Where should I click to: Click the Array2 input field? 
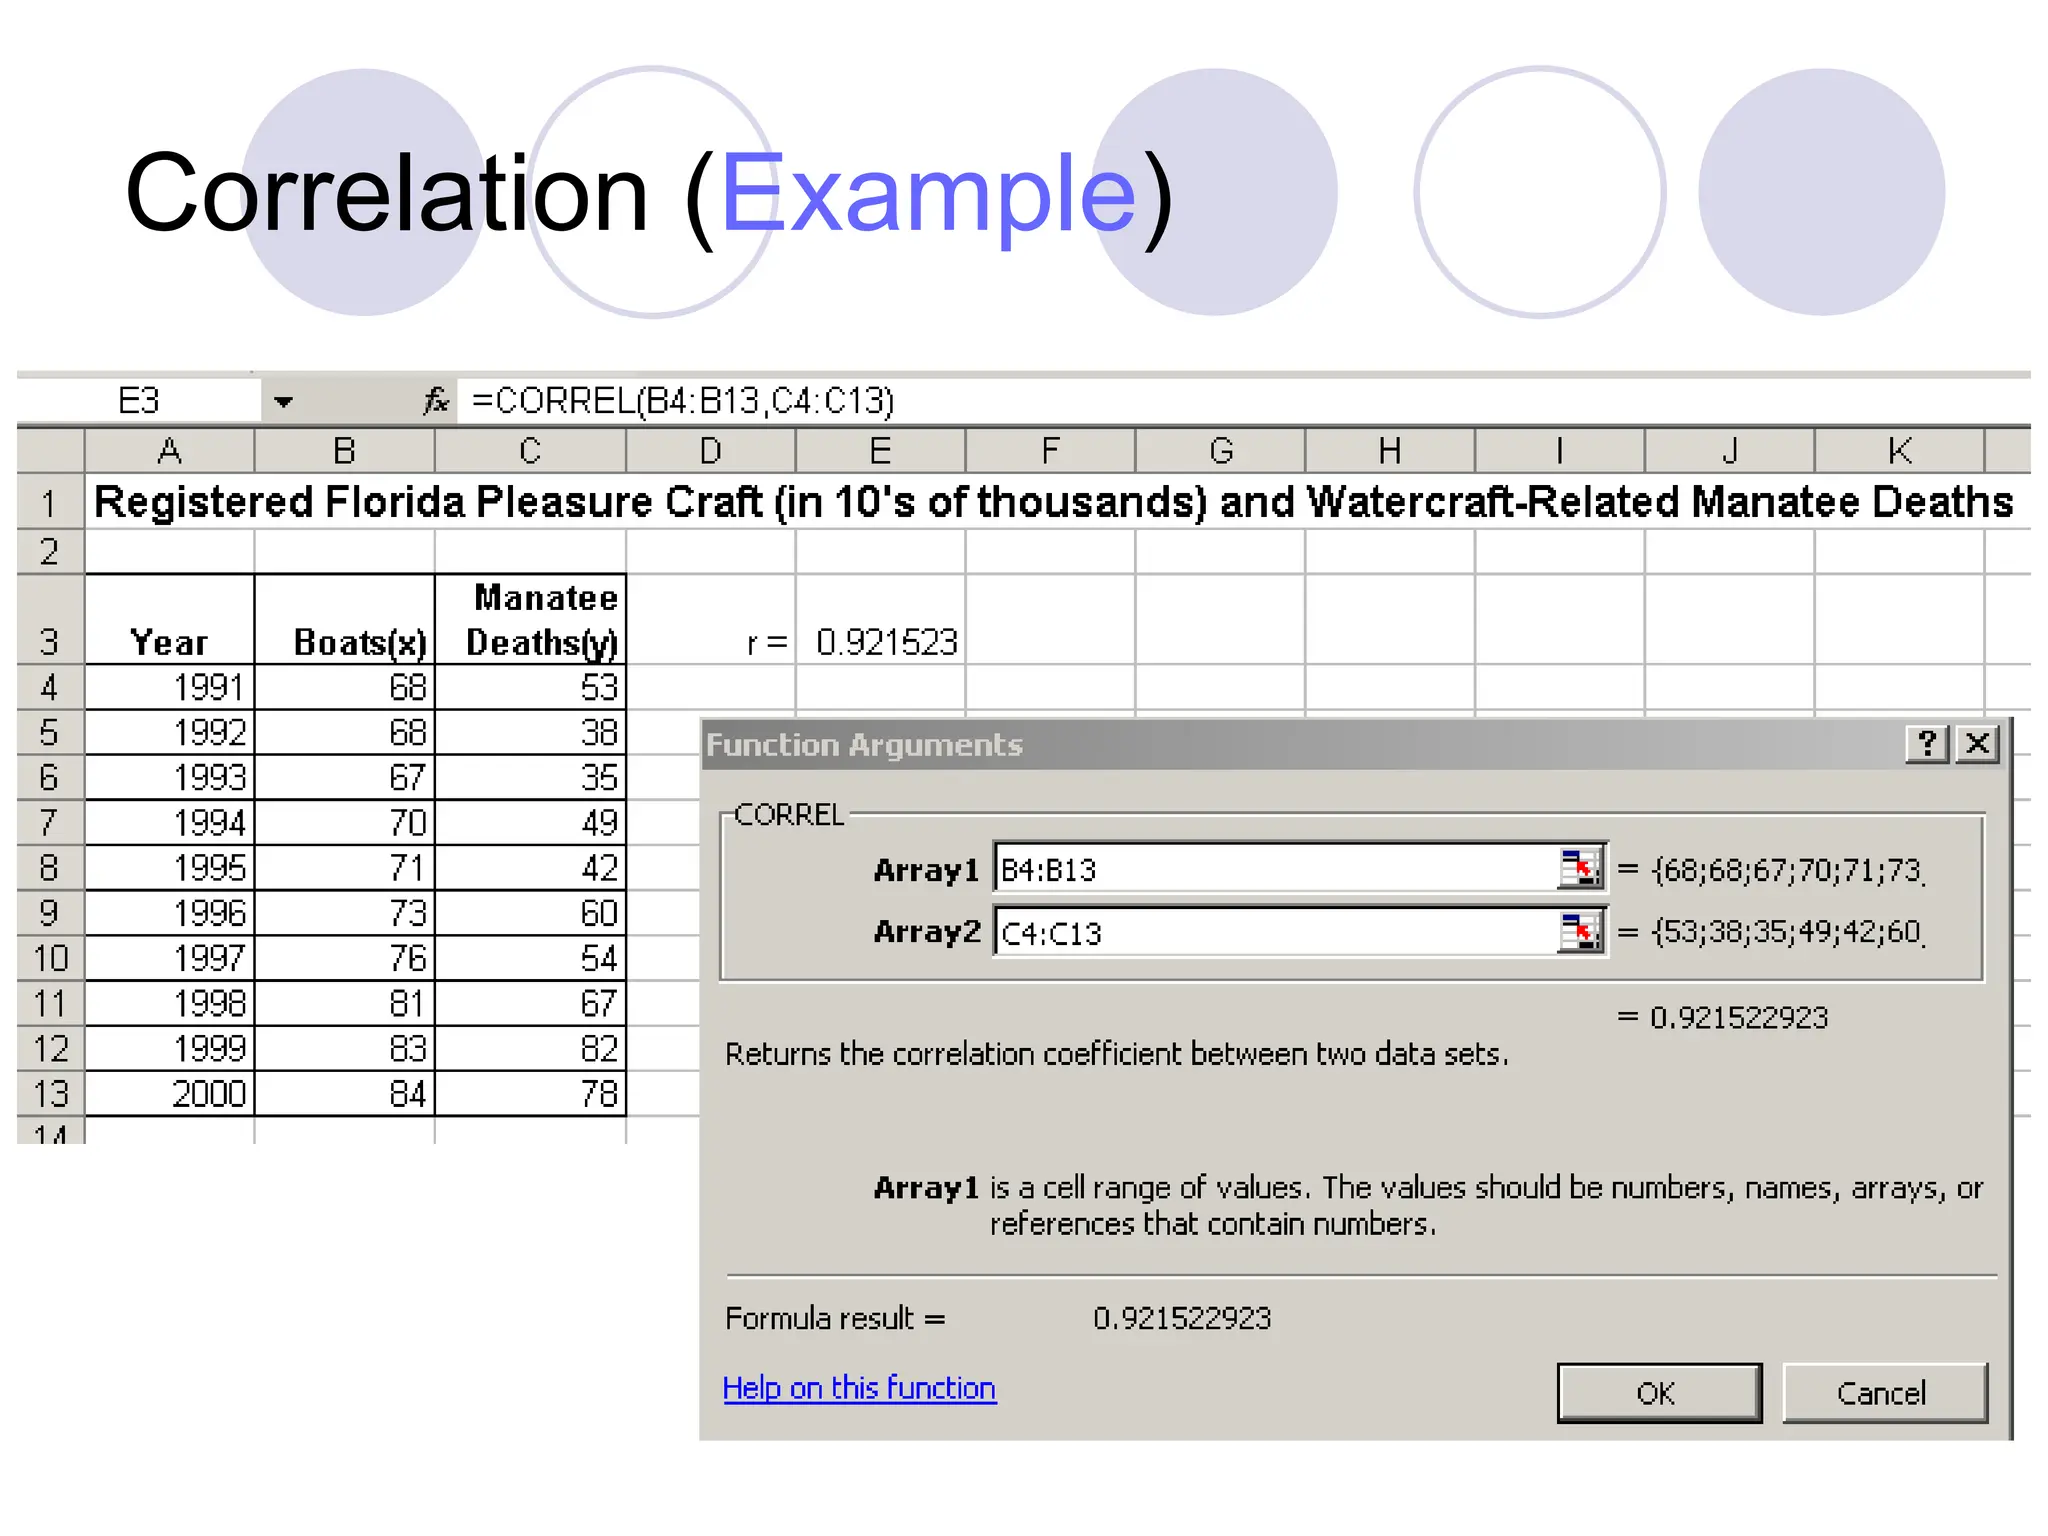click(x=1277, y=932)
